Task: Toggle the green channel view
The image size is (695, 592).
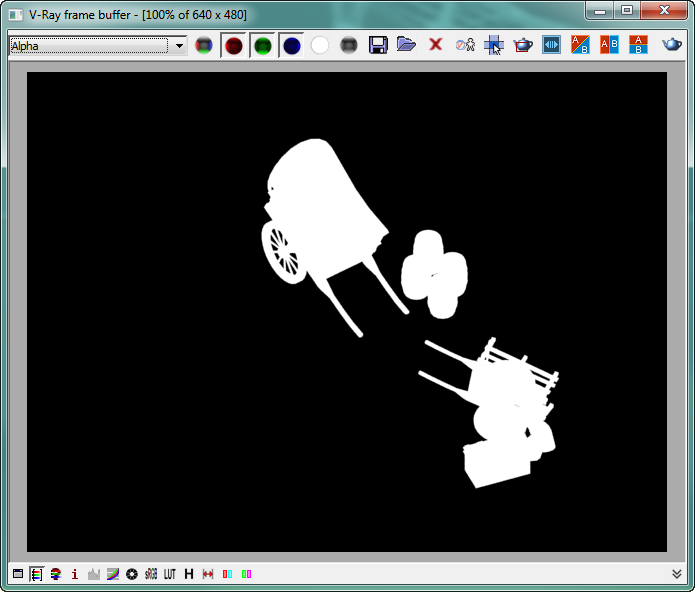Action: [262, 45]
